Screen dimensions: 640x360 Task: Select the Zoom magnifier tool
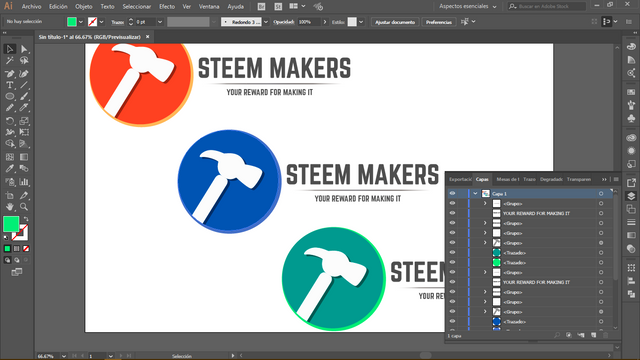tap(24, 207)
